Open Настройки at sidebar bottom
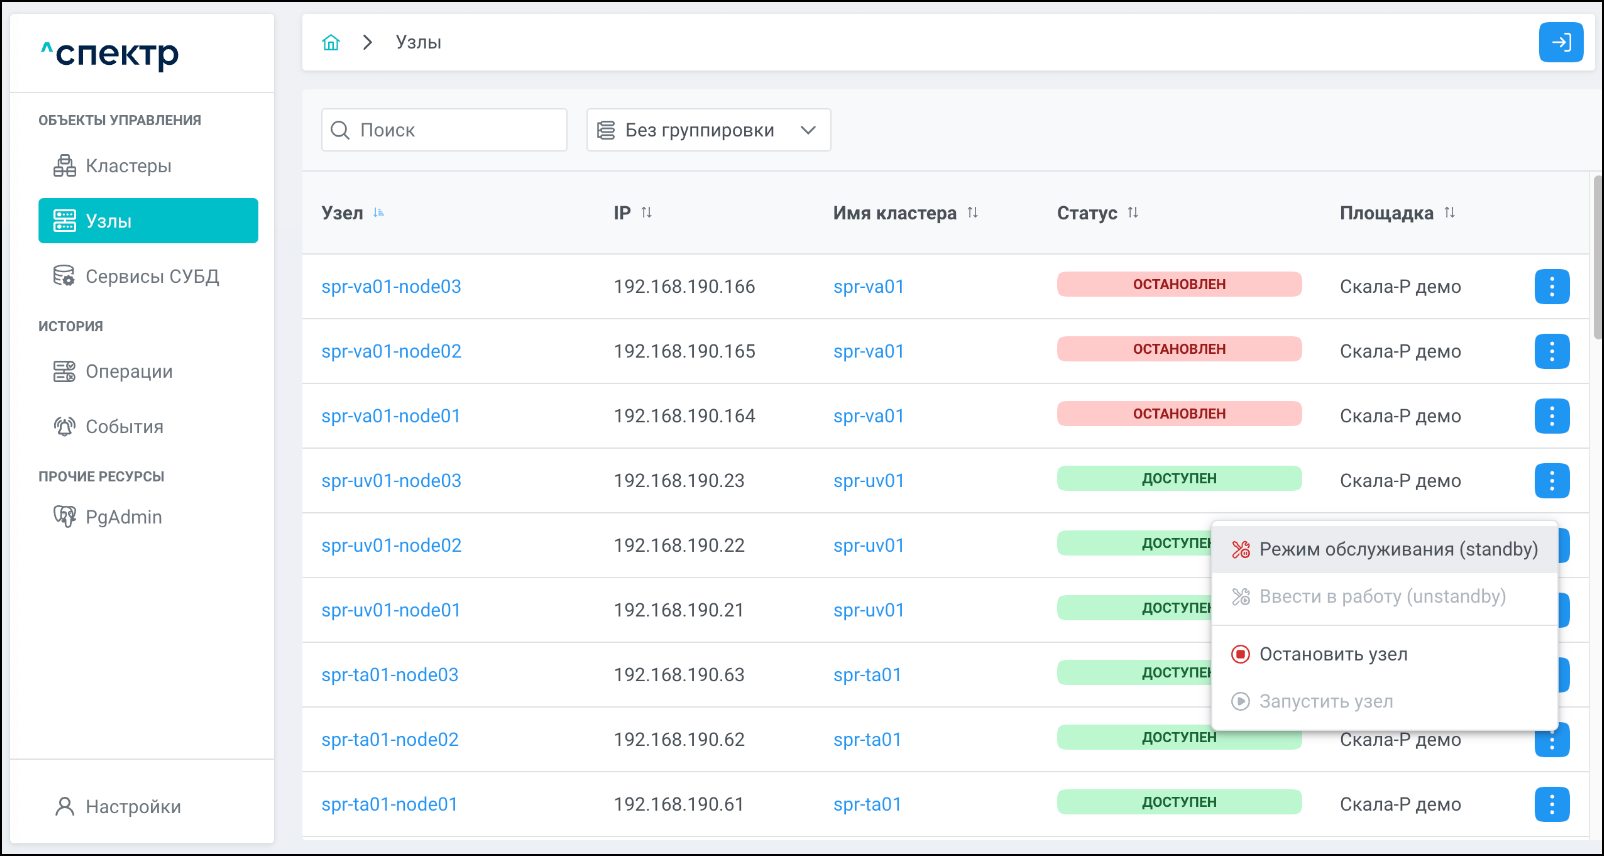This screenshot has height=856, width=1604. [x=132, y=807]
